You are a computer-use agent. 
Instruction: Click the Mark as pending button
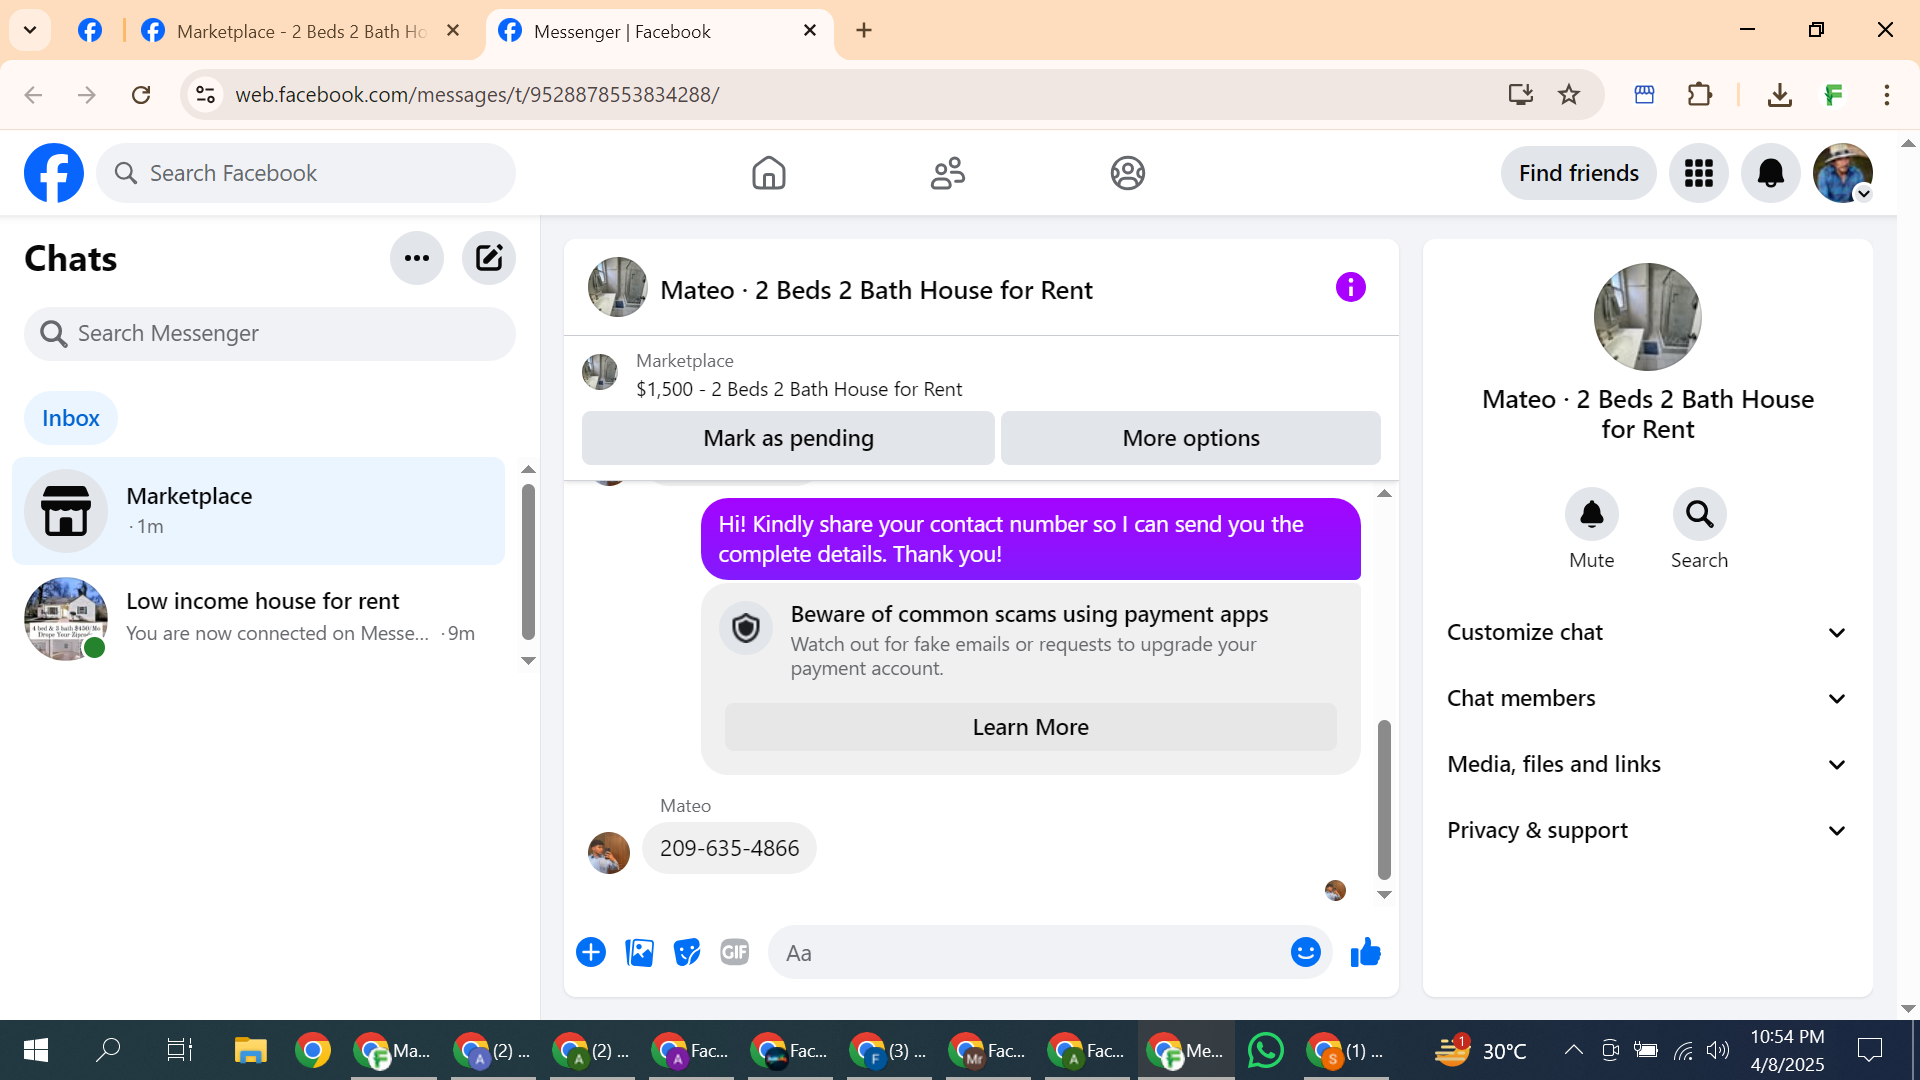pyautogui.click(x=788, y=438)
